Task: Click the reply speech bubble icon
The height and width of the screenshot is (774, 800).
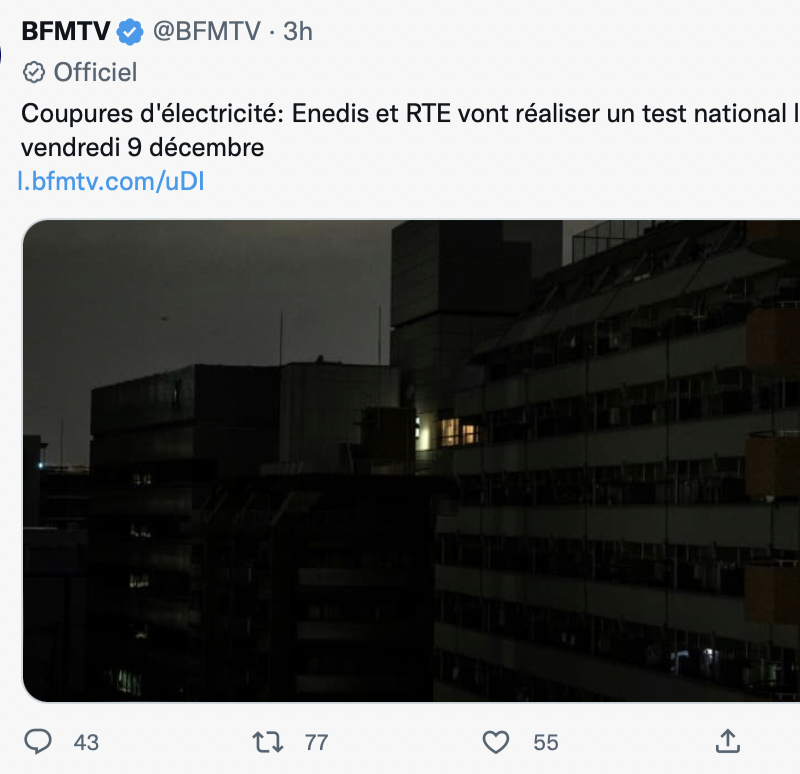Action: 38,741
